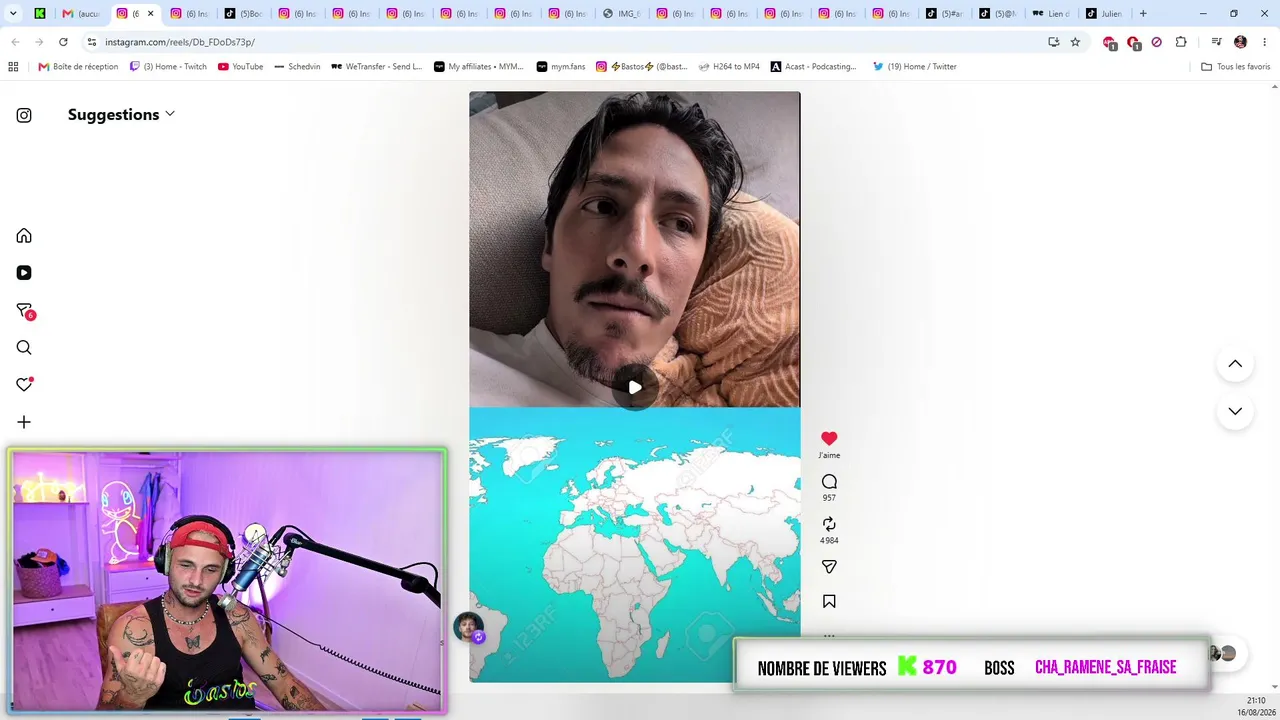Go back in browser history
The width and height of the screenshot is (1280, 720).
point(15,42)
